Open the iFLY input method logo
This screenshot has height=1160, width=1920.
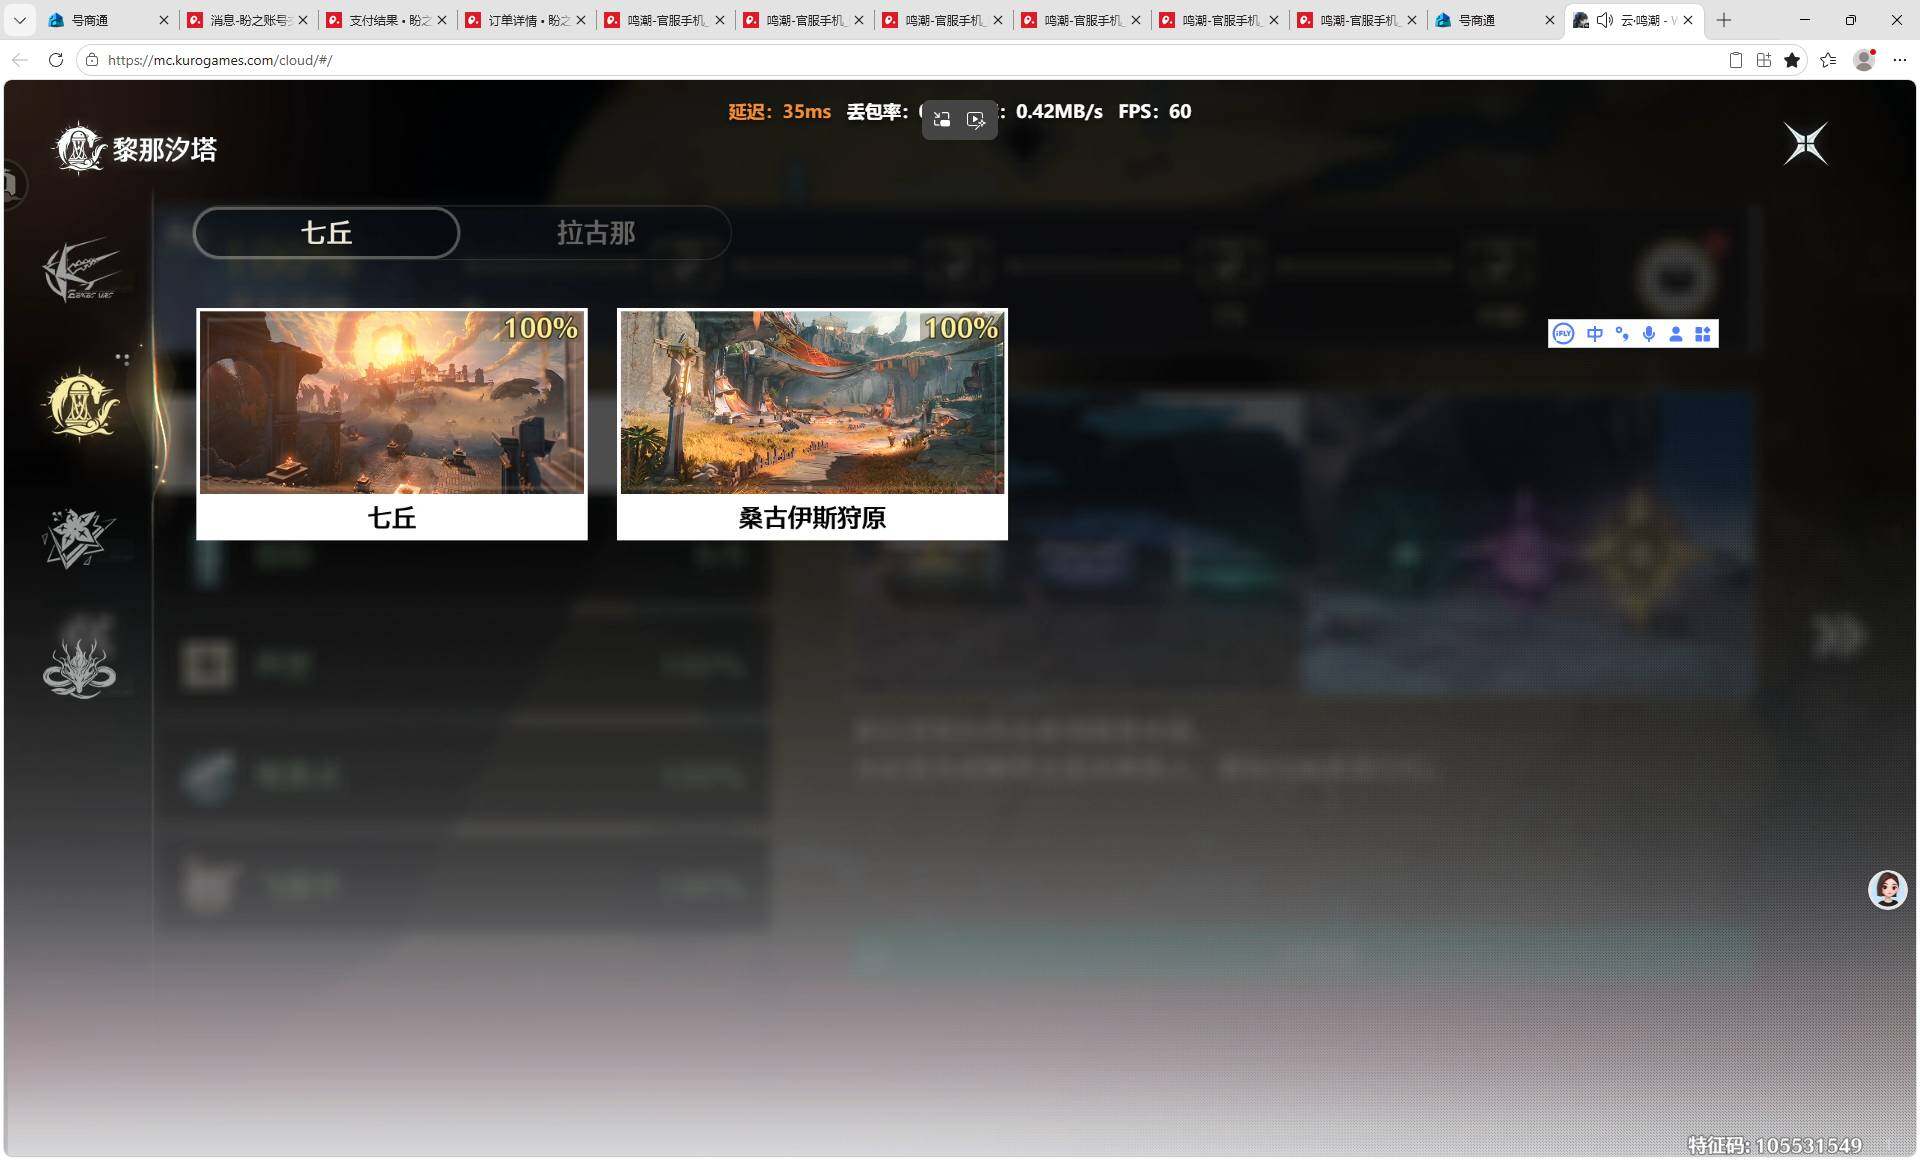1564,334
